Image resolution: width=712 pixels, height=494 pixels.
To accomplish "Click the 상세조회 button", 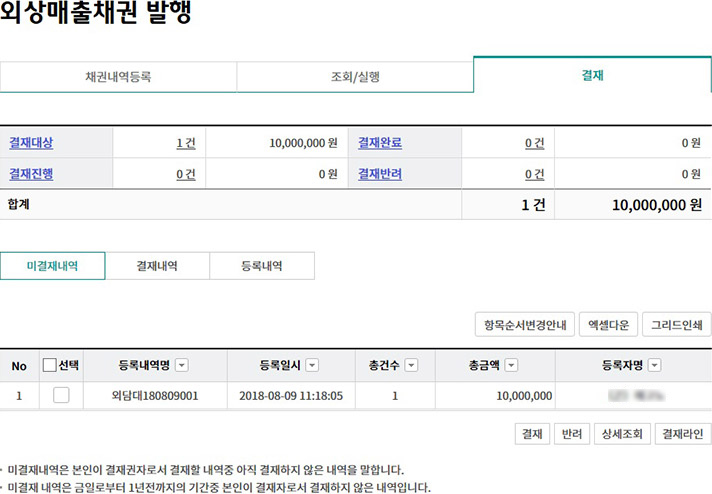I will pos(621,434).
